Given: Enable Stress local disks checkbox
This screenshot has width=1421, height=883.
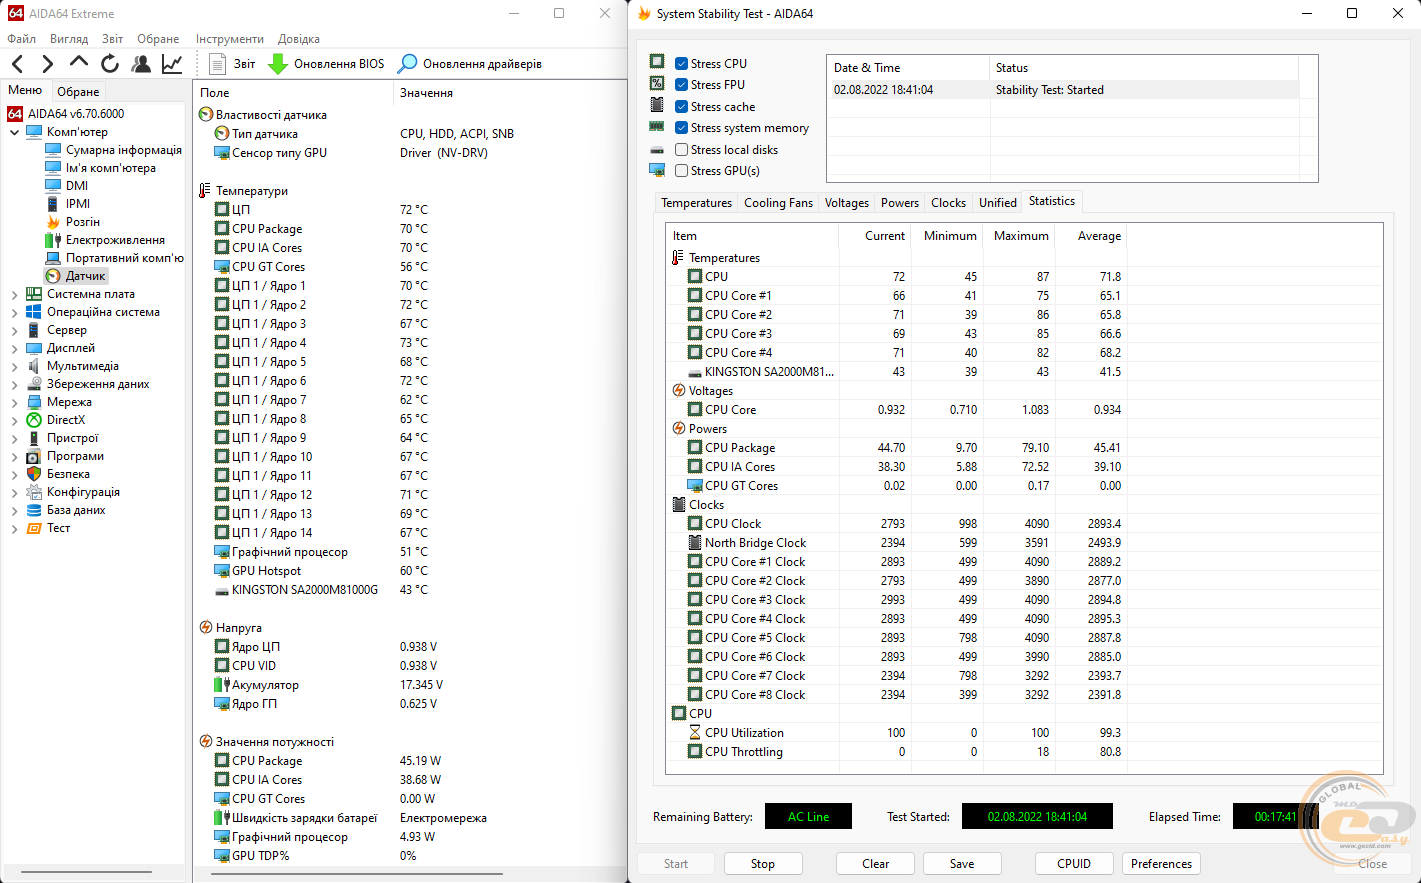Looking at the screenshot, I should [681, 150].
